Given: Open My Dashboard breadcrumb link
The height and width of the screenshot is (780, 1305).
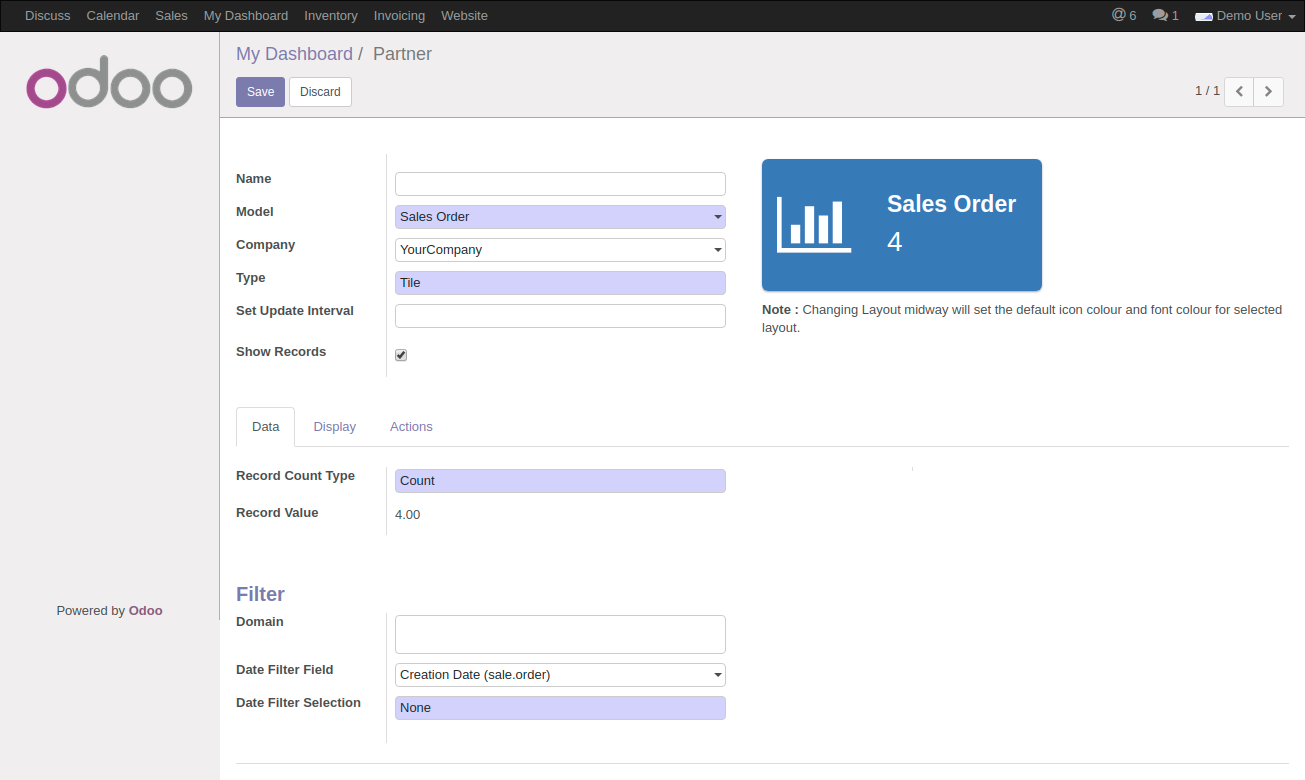Looking at the screenshot, I should tap(294, 54).
